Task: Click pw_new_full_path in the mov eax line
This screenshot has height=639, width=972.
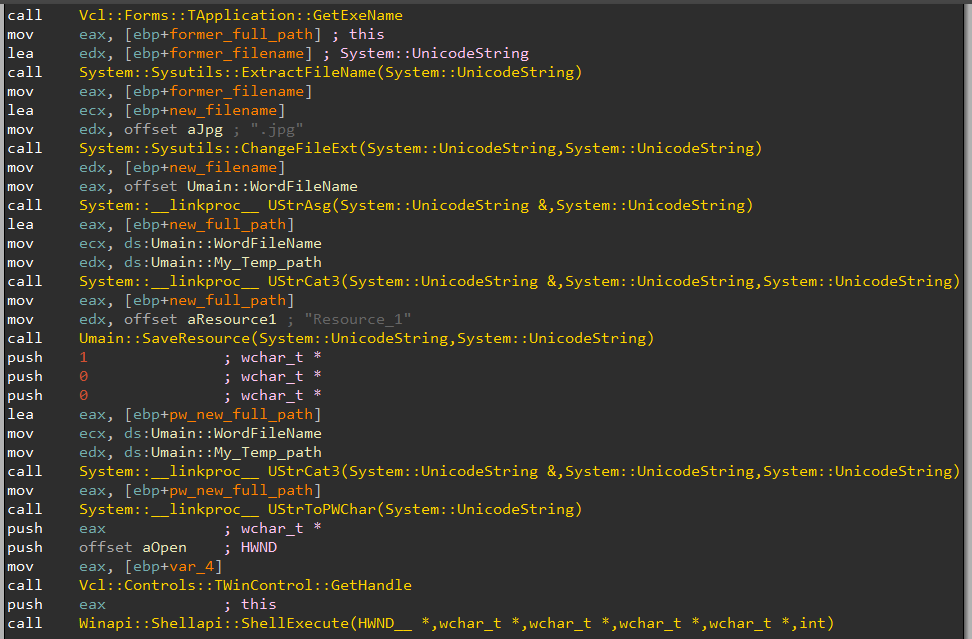Action: [x=241, y=490]
